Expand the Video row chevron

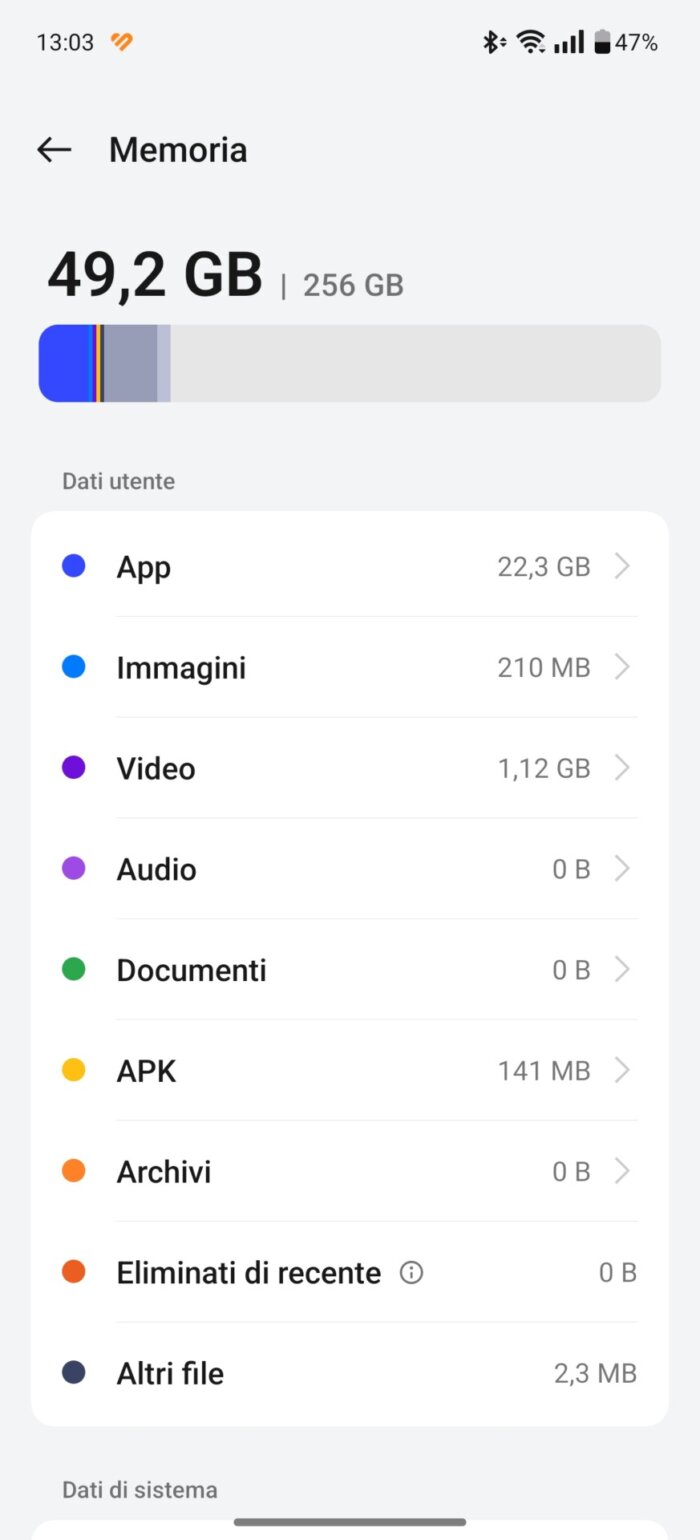[622, 768]
